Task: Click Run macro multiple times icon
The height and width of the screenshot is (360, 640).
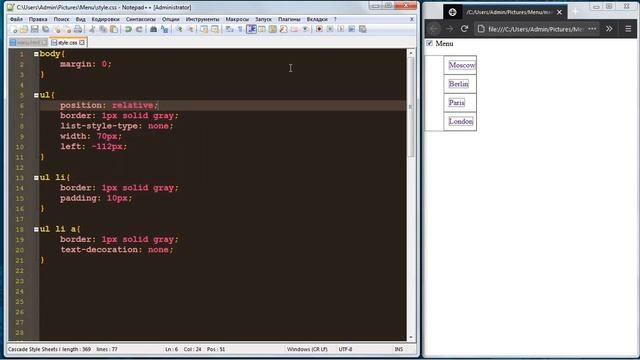Action: tap(351, 29)
